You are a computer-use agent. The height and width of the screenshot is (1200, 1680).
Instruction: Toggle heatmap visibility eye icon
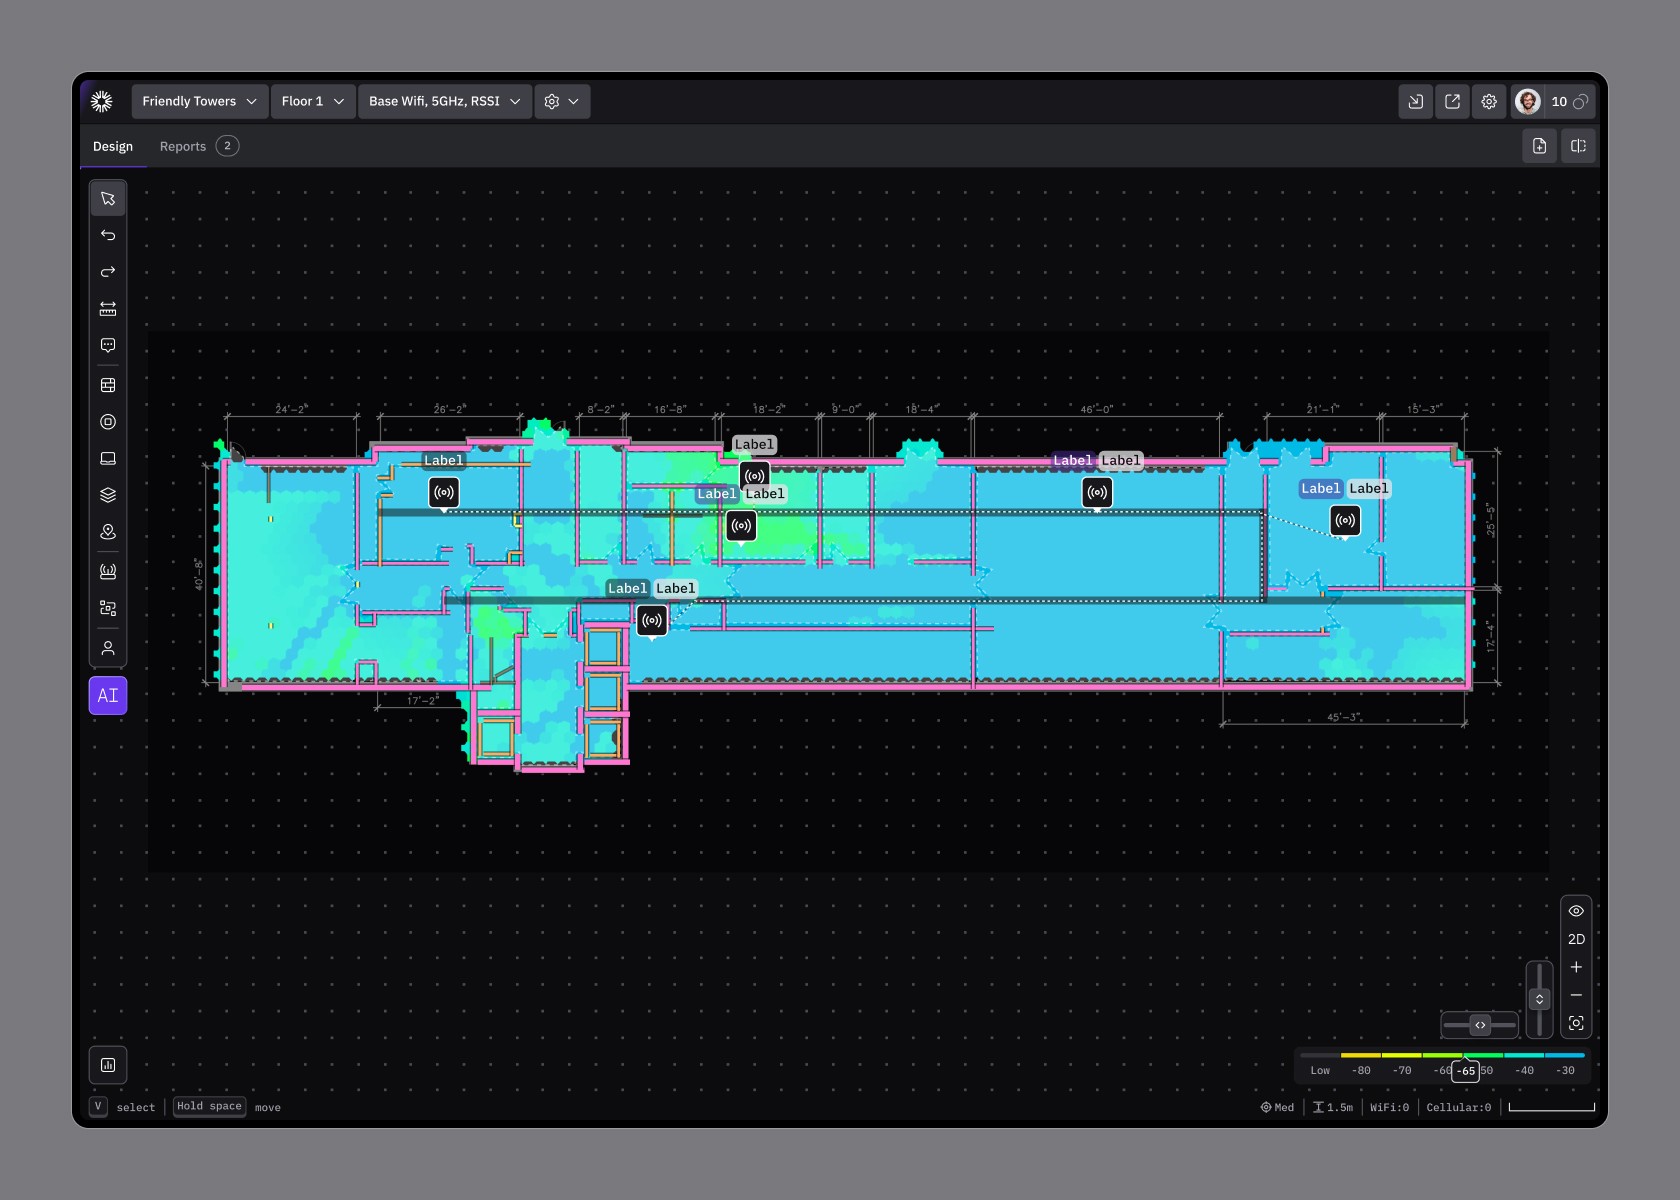click(1576, 911)
